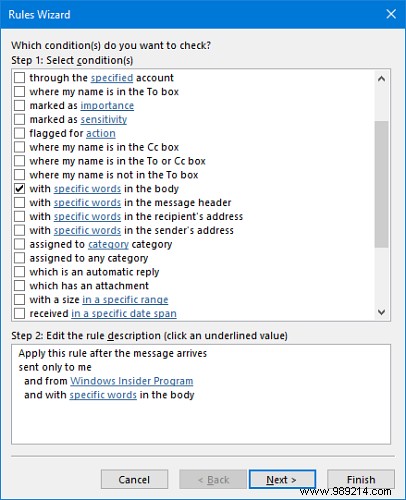Open the 'category' link in assigned condition
The width and height of the screenshot is (406, 500).
point(108,245)
